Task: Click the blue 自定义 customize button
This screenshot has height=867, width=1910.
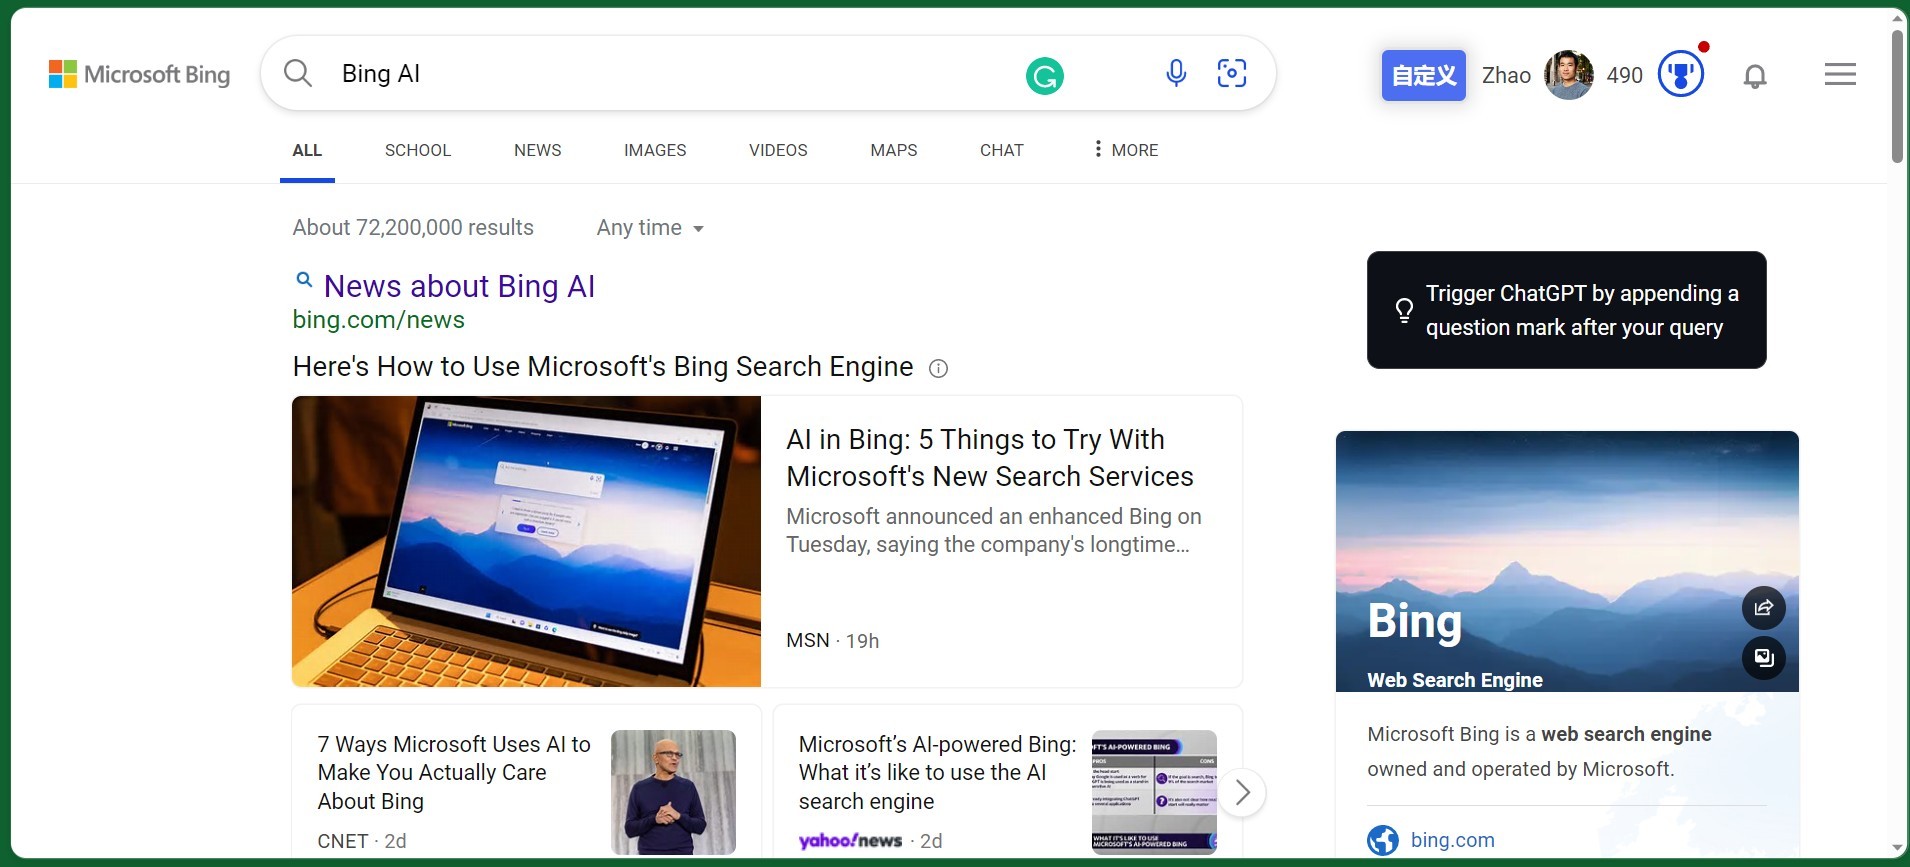Action: click(x=1424, y=75)
